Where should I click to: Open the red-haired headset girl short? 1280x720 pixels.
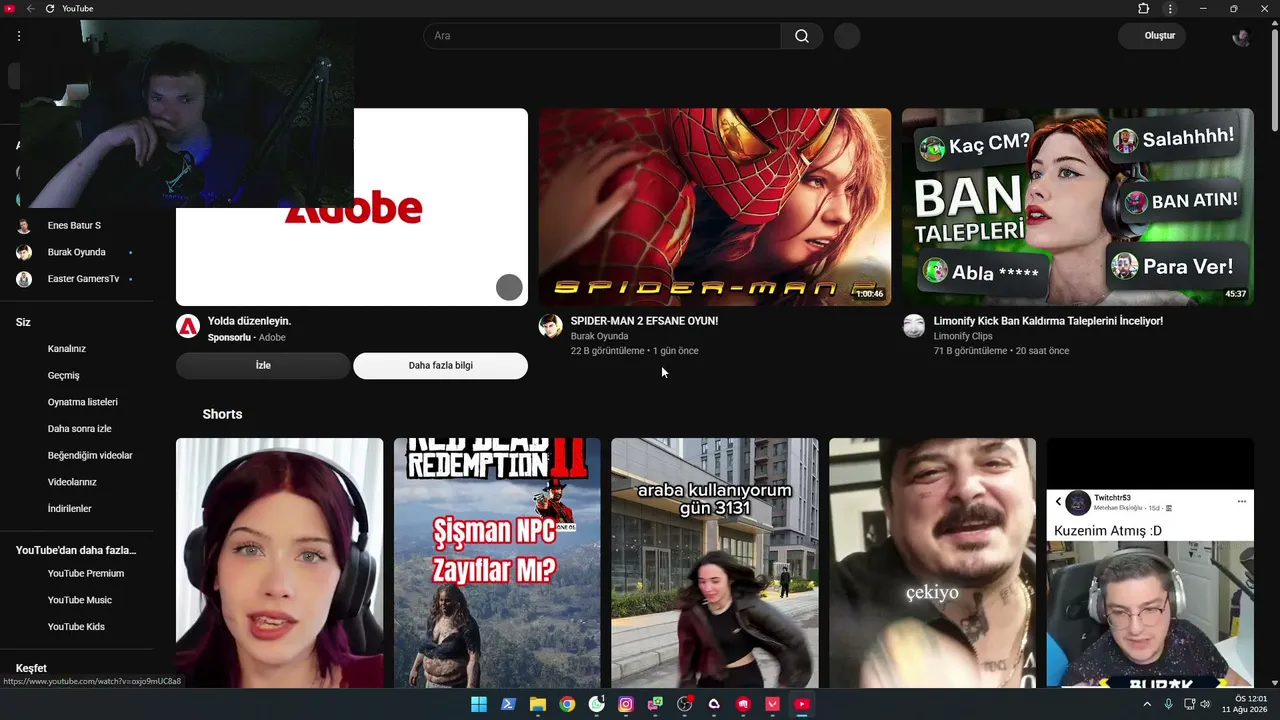tap(280, 563)
